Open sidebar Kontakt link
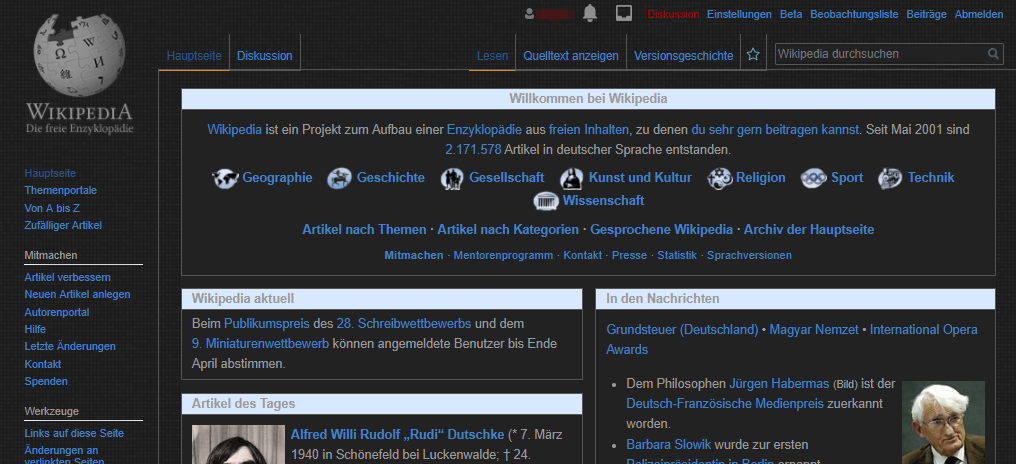This screenshot has height=464, width=1016. pos(43,364)
